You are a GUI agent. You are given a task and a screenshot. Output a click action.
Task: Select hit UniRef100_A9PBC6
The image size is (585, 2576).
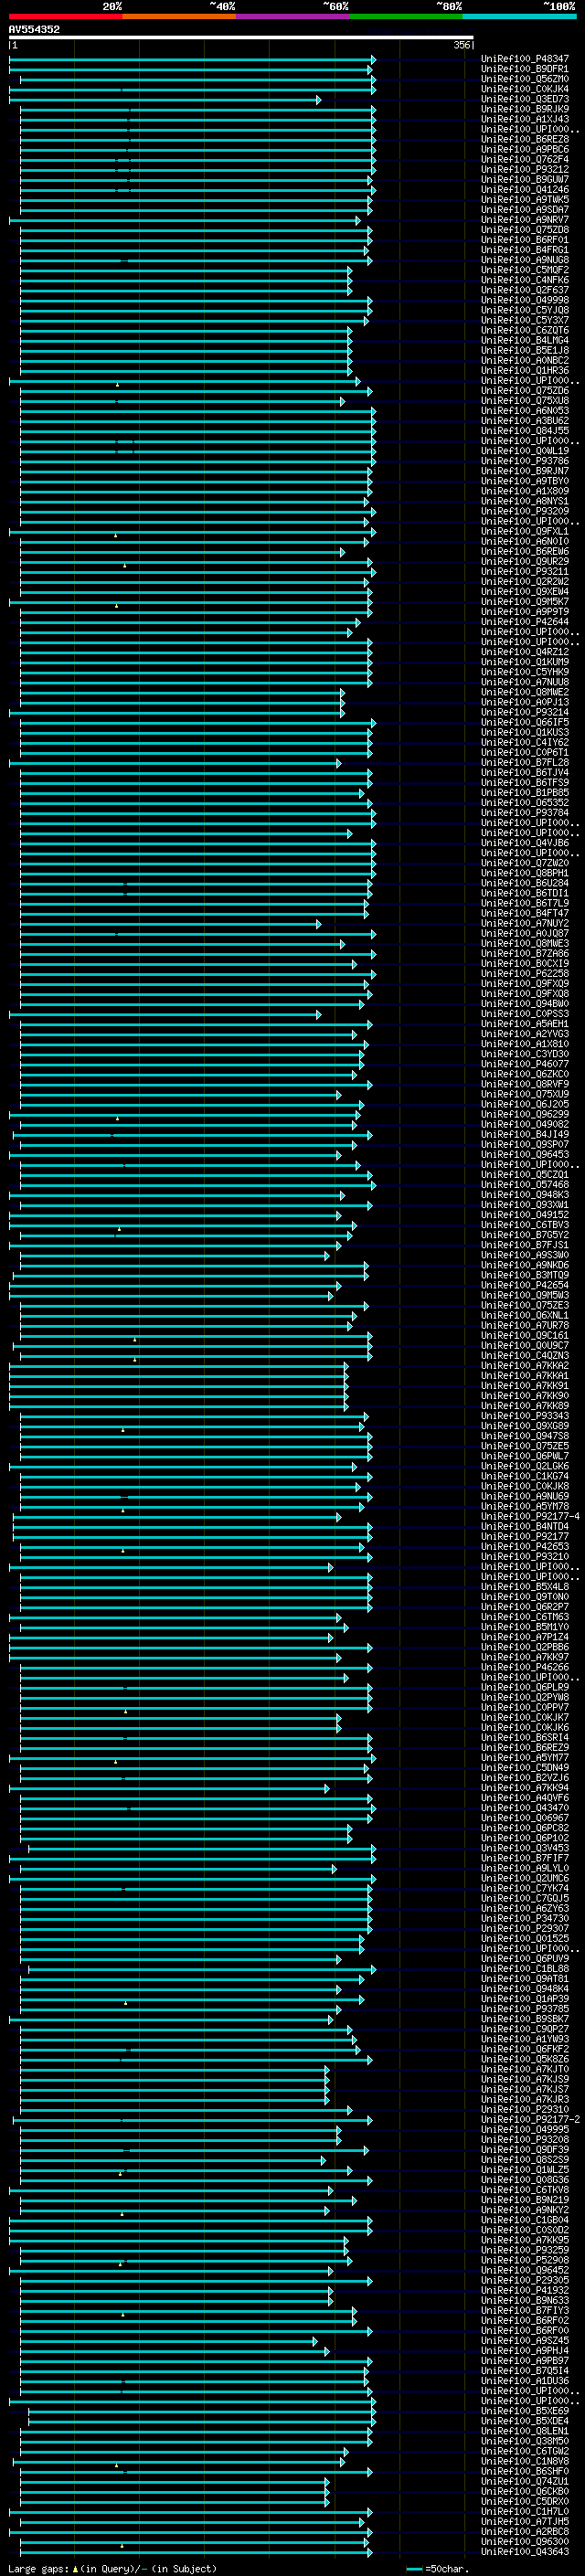(x=525, y=149)
